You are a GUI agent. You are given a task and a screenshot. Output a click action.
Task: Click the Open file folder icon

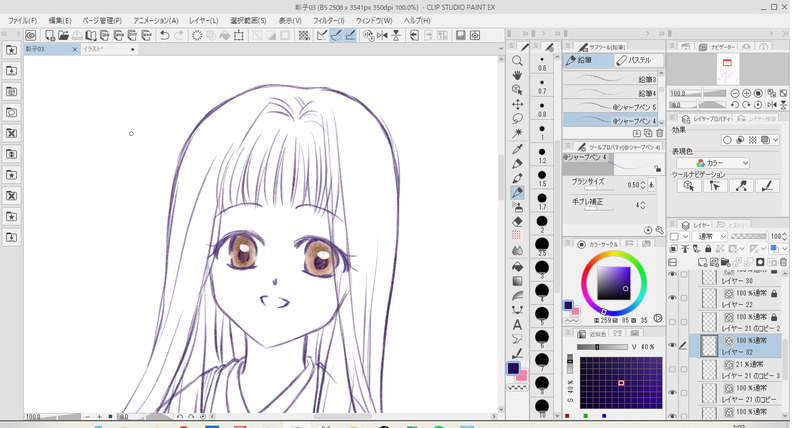click(x=63, y=35)
